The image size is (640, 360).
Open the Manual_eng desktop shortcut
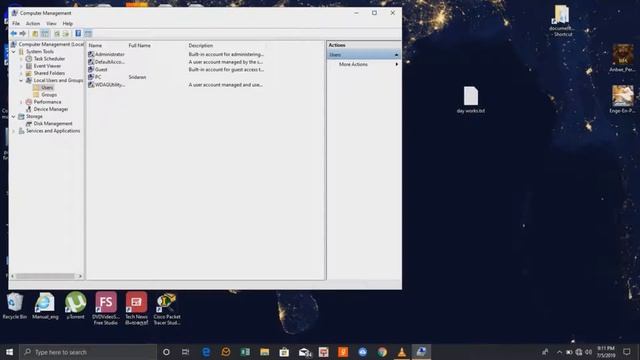(x=45, y=306)
